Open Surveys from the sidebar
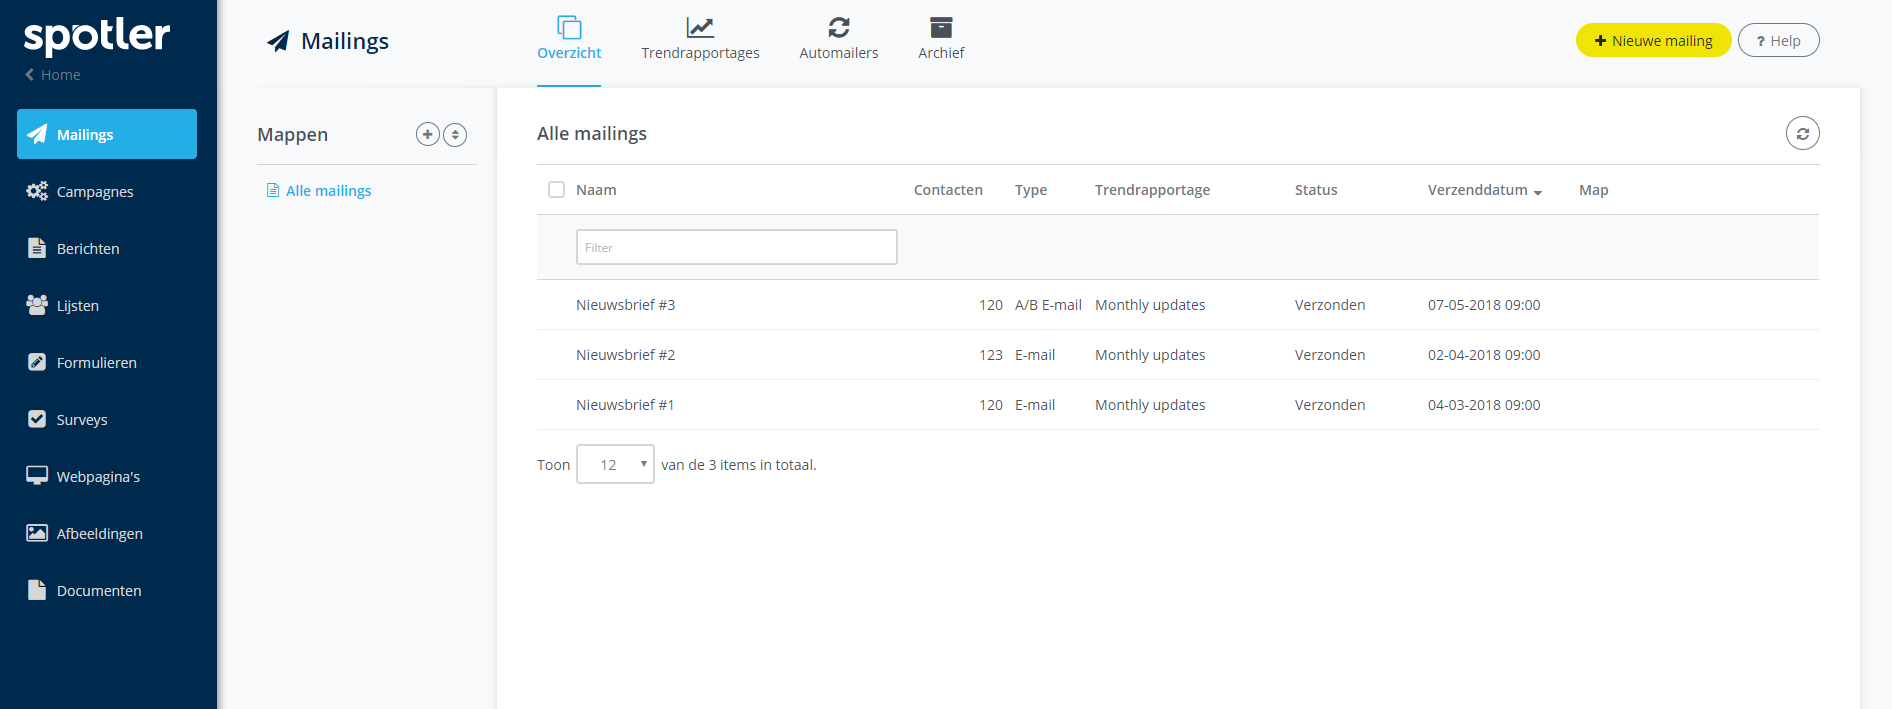 click(x=81, y=419)
